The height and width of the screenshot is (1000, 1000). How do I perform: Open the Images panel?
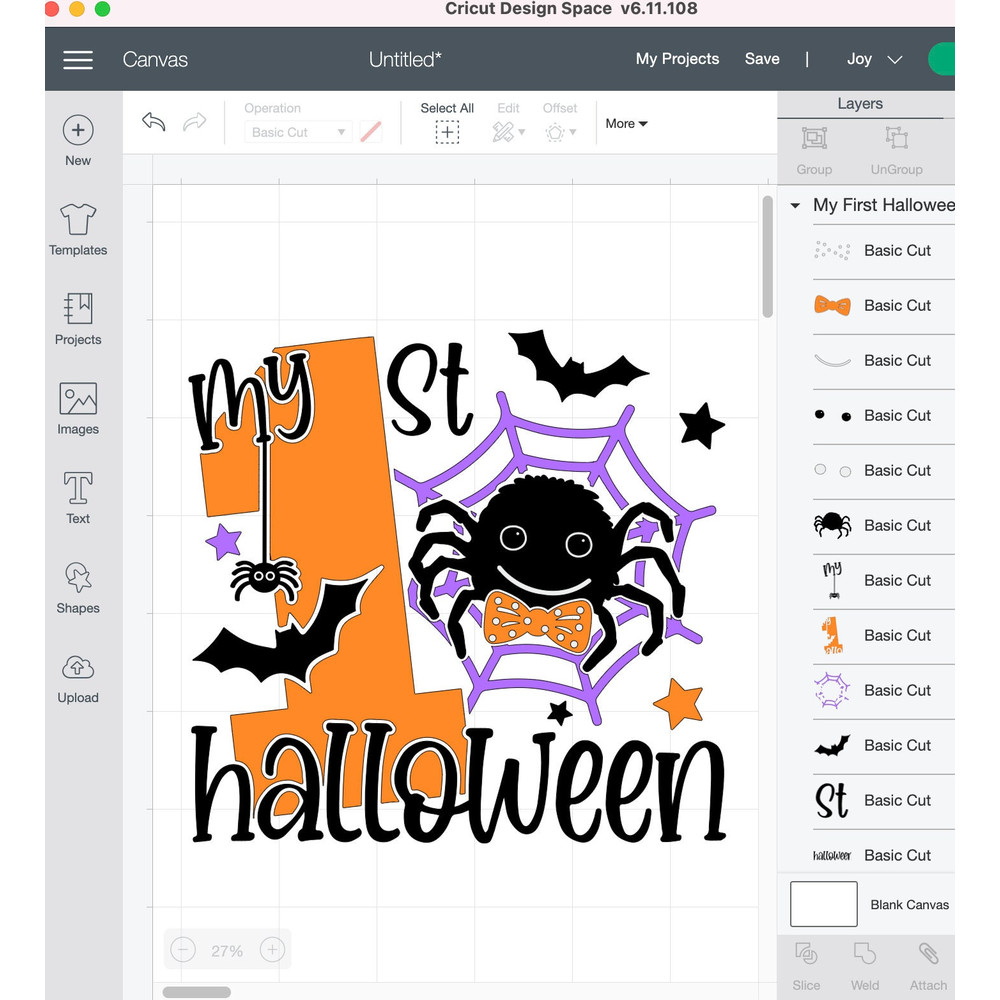point(78,408)
